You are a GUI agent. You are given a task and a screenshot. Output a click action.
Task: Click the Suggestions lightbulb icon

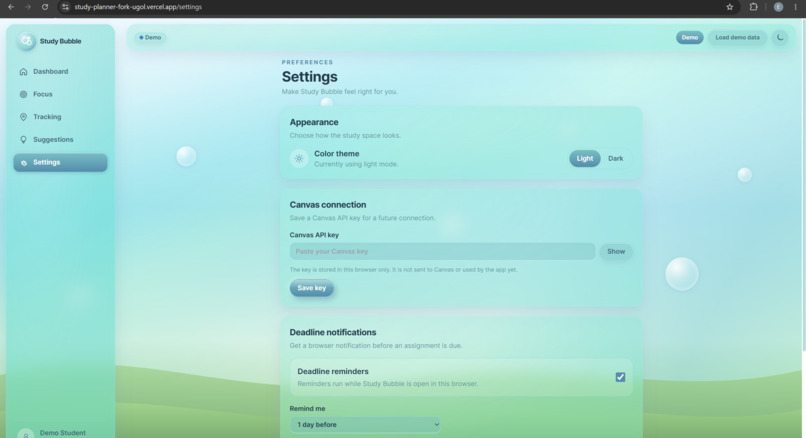coord(23,139)
